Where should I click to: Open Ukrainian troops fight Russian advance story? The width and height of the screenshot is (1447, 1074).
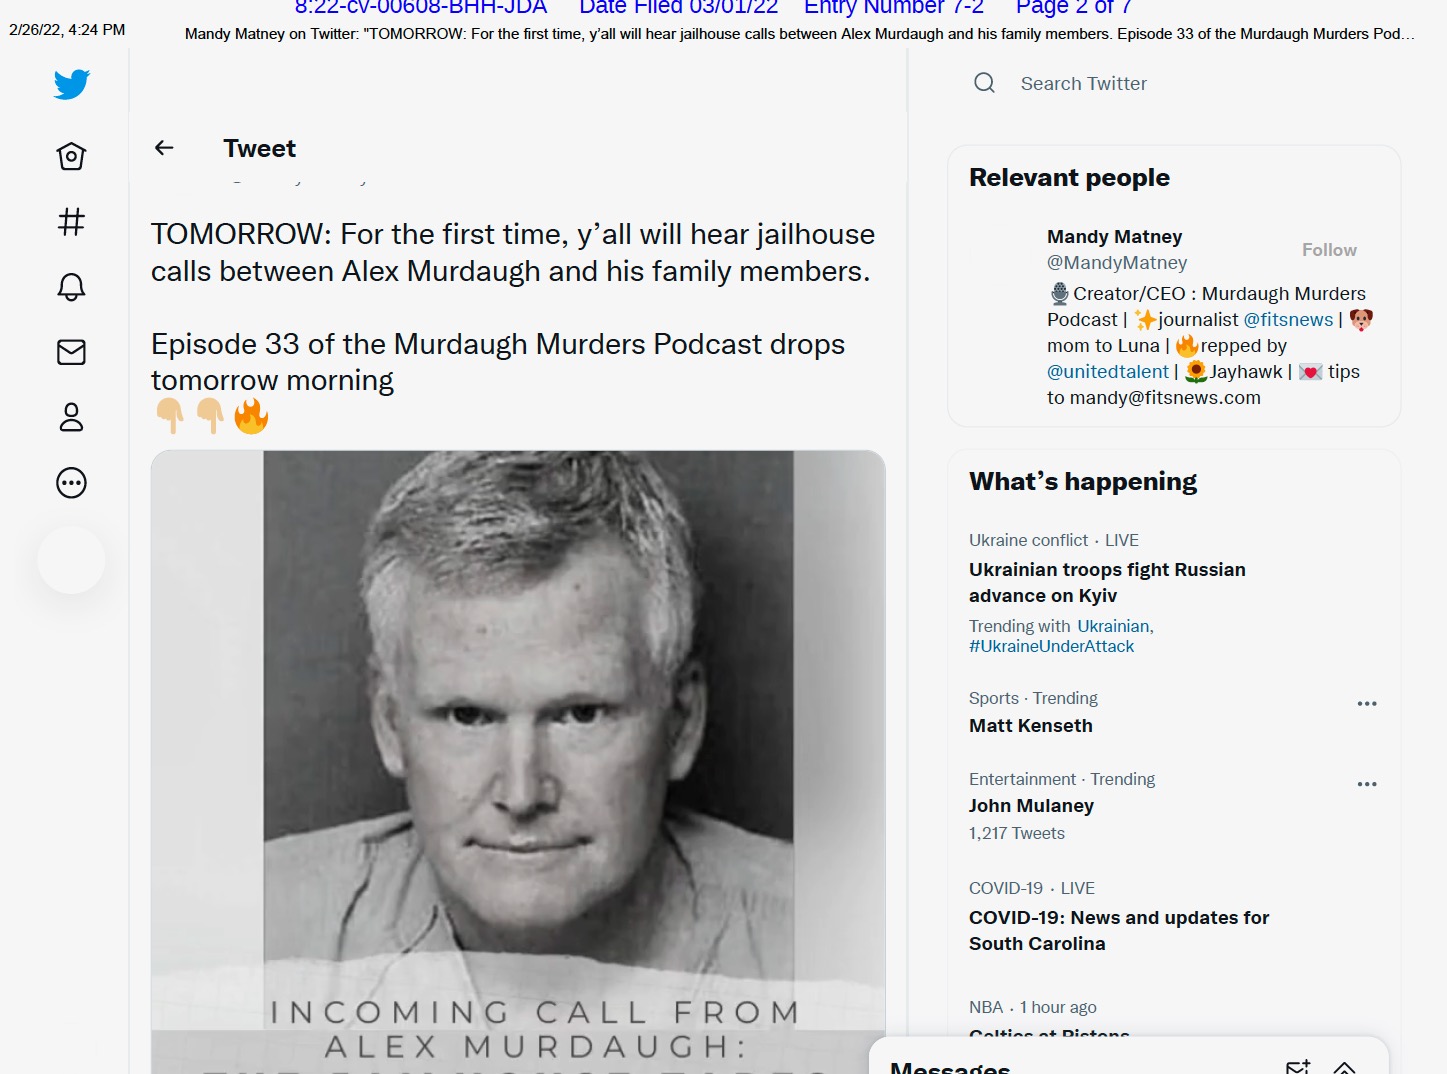[1106, 582]
